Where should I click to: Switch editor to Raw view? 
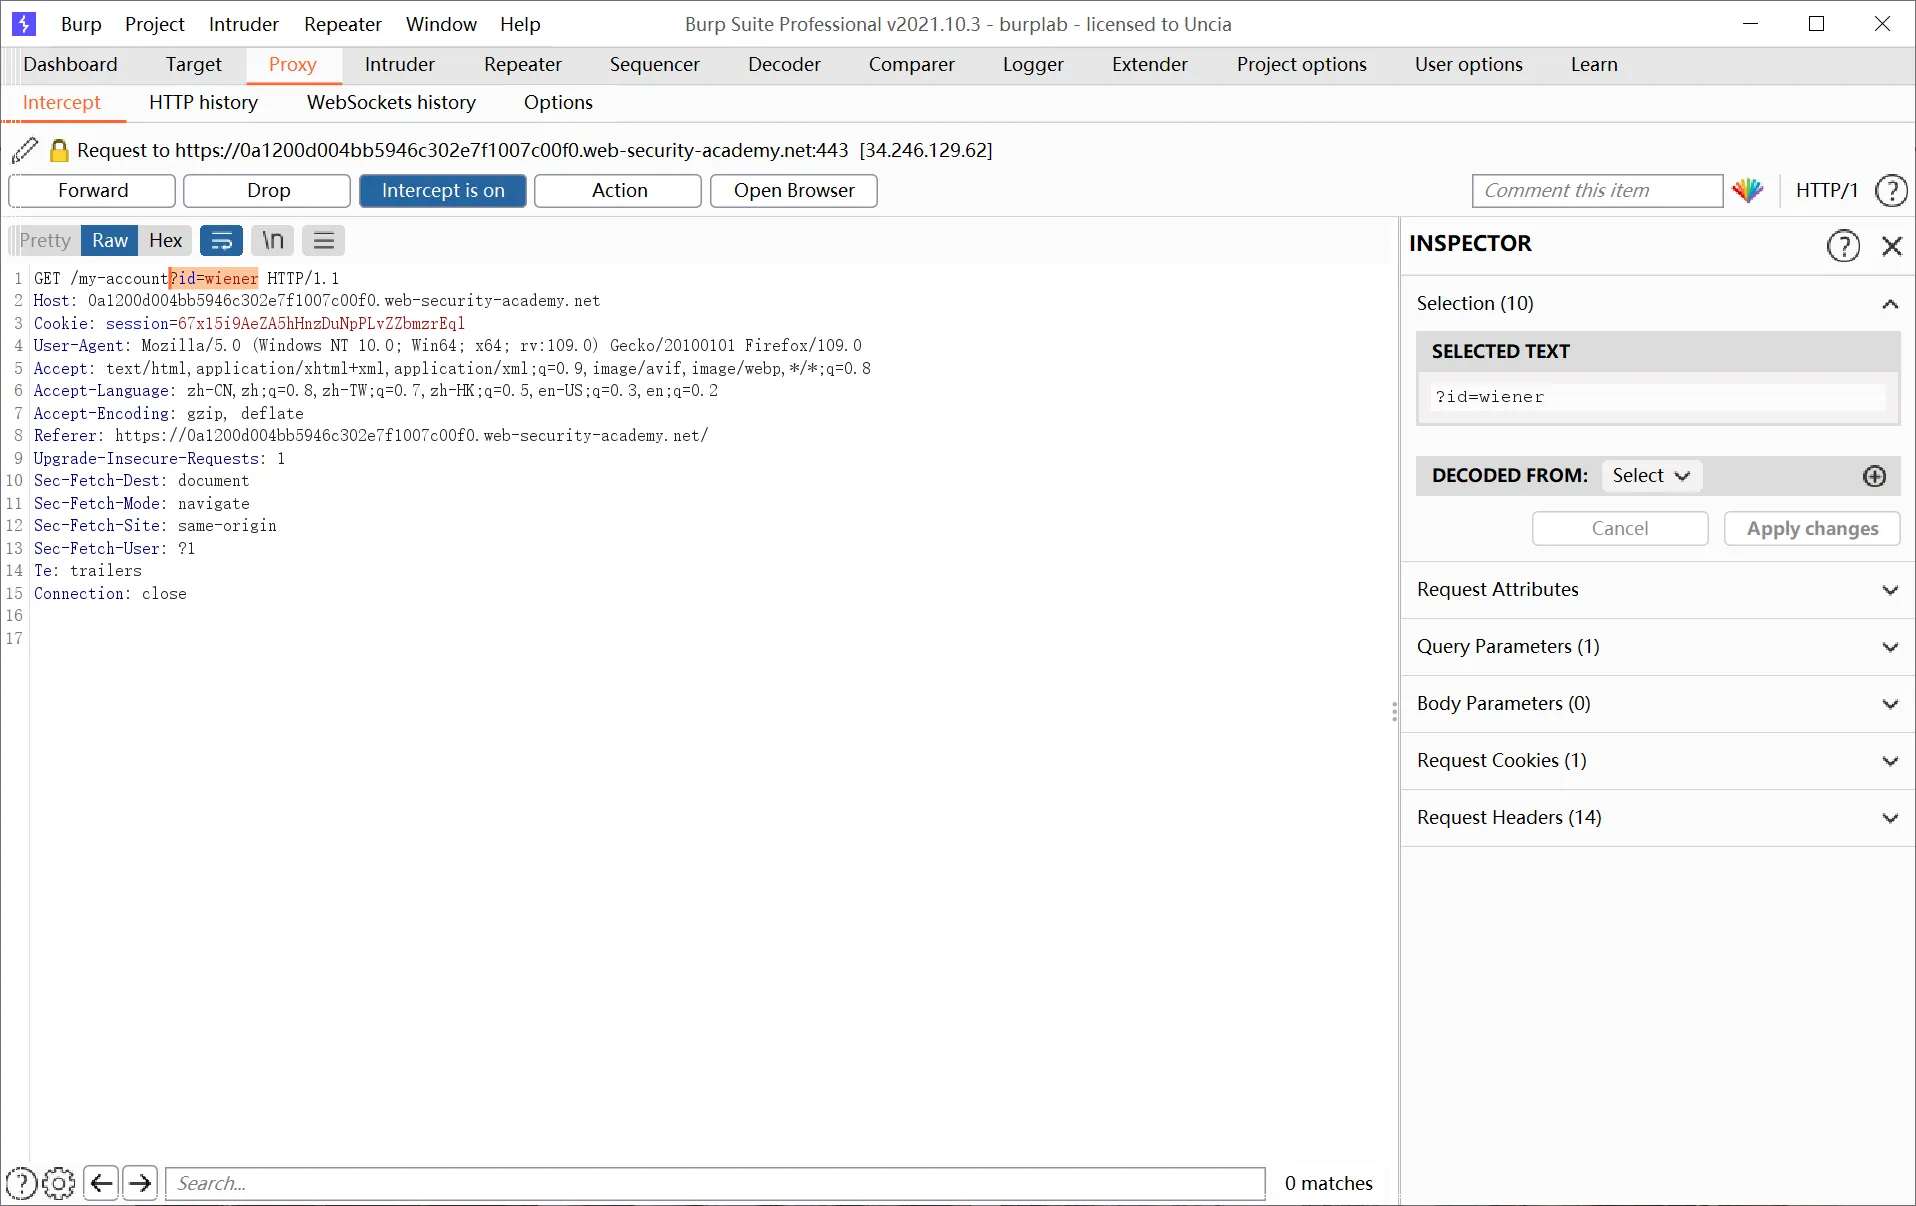[110, 240]
